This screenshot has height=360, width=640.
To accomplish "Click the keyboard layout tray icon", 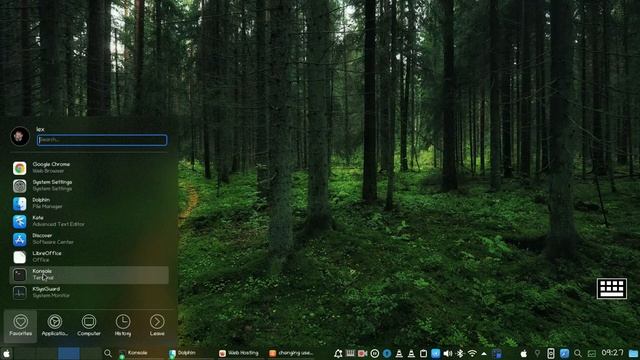I will (350, 353).
